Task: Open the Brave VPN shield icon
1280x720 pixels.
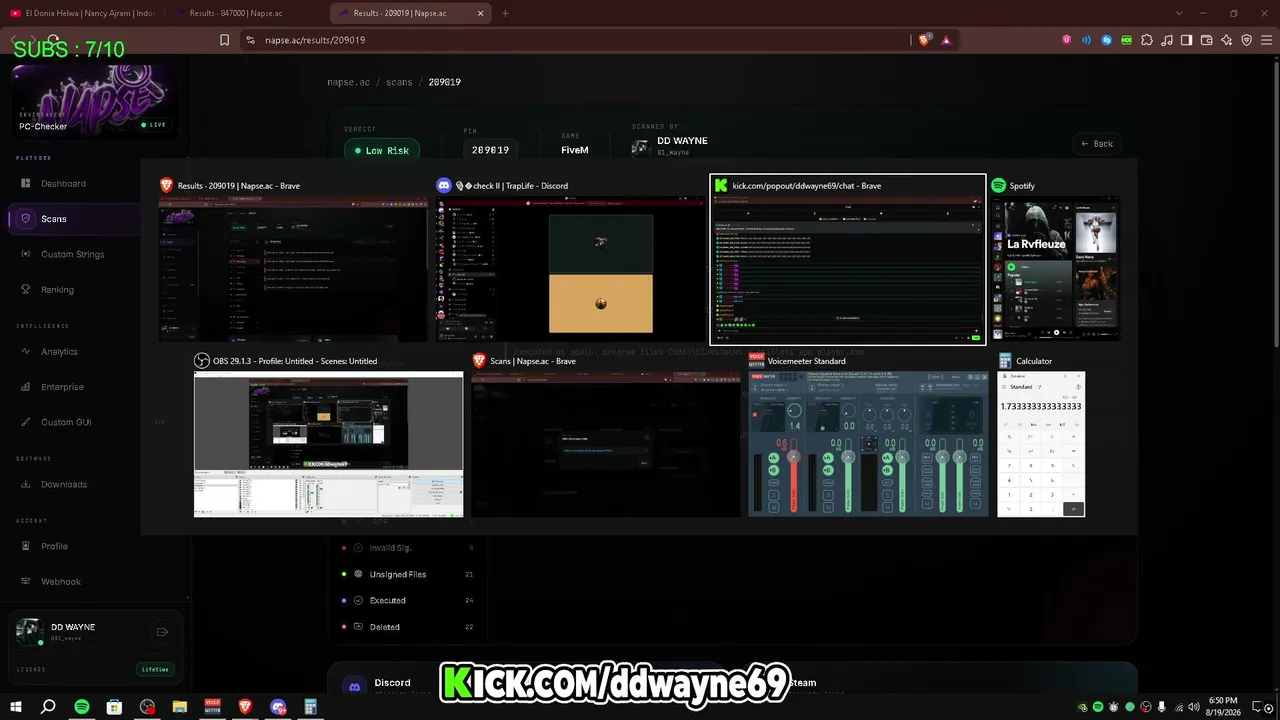Action: pos(1246,40)
